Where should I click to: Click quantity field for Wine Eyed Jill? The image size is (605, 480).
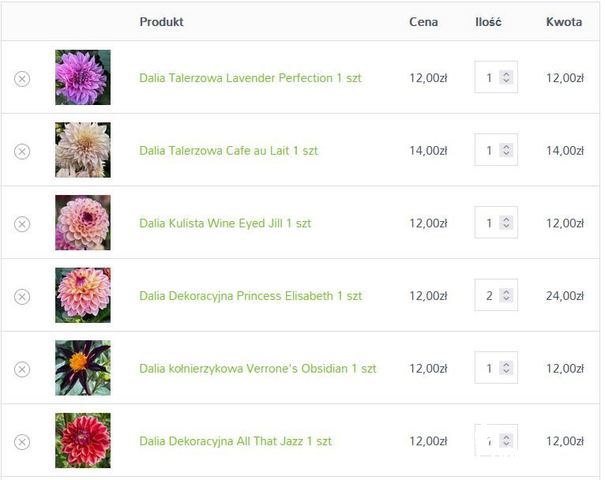496,223
